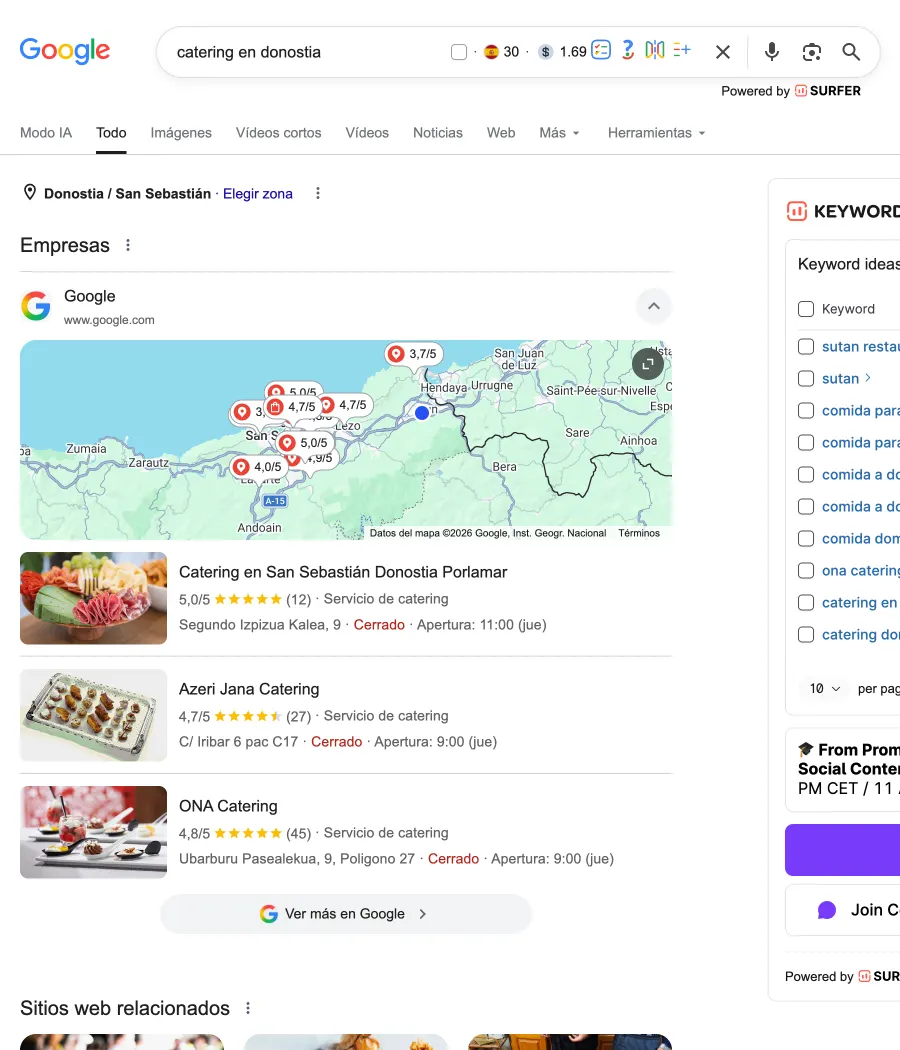The height and width of the screenshot is (1050, 900).
Task: Switch to Imágenes tab
Action: point(181,133)
